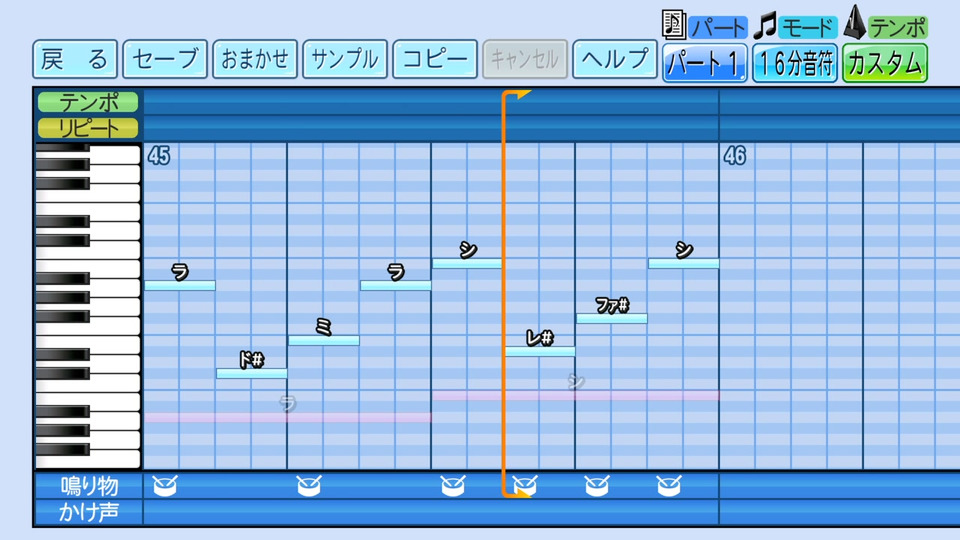Click last drum icon in 鳴り物 row
Viewport: 960px width, 540px height.
(x=669, y=486)
